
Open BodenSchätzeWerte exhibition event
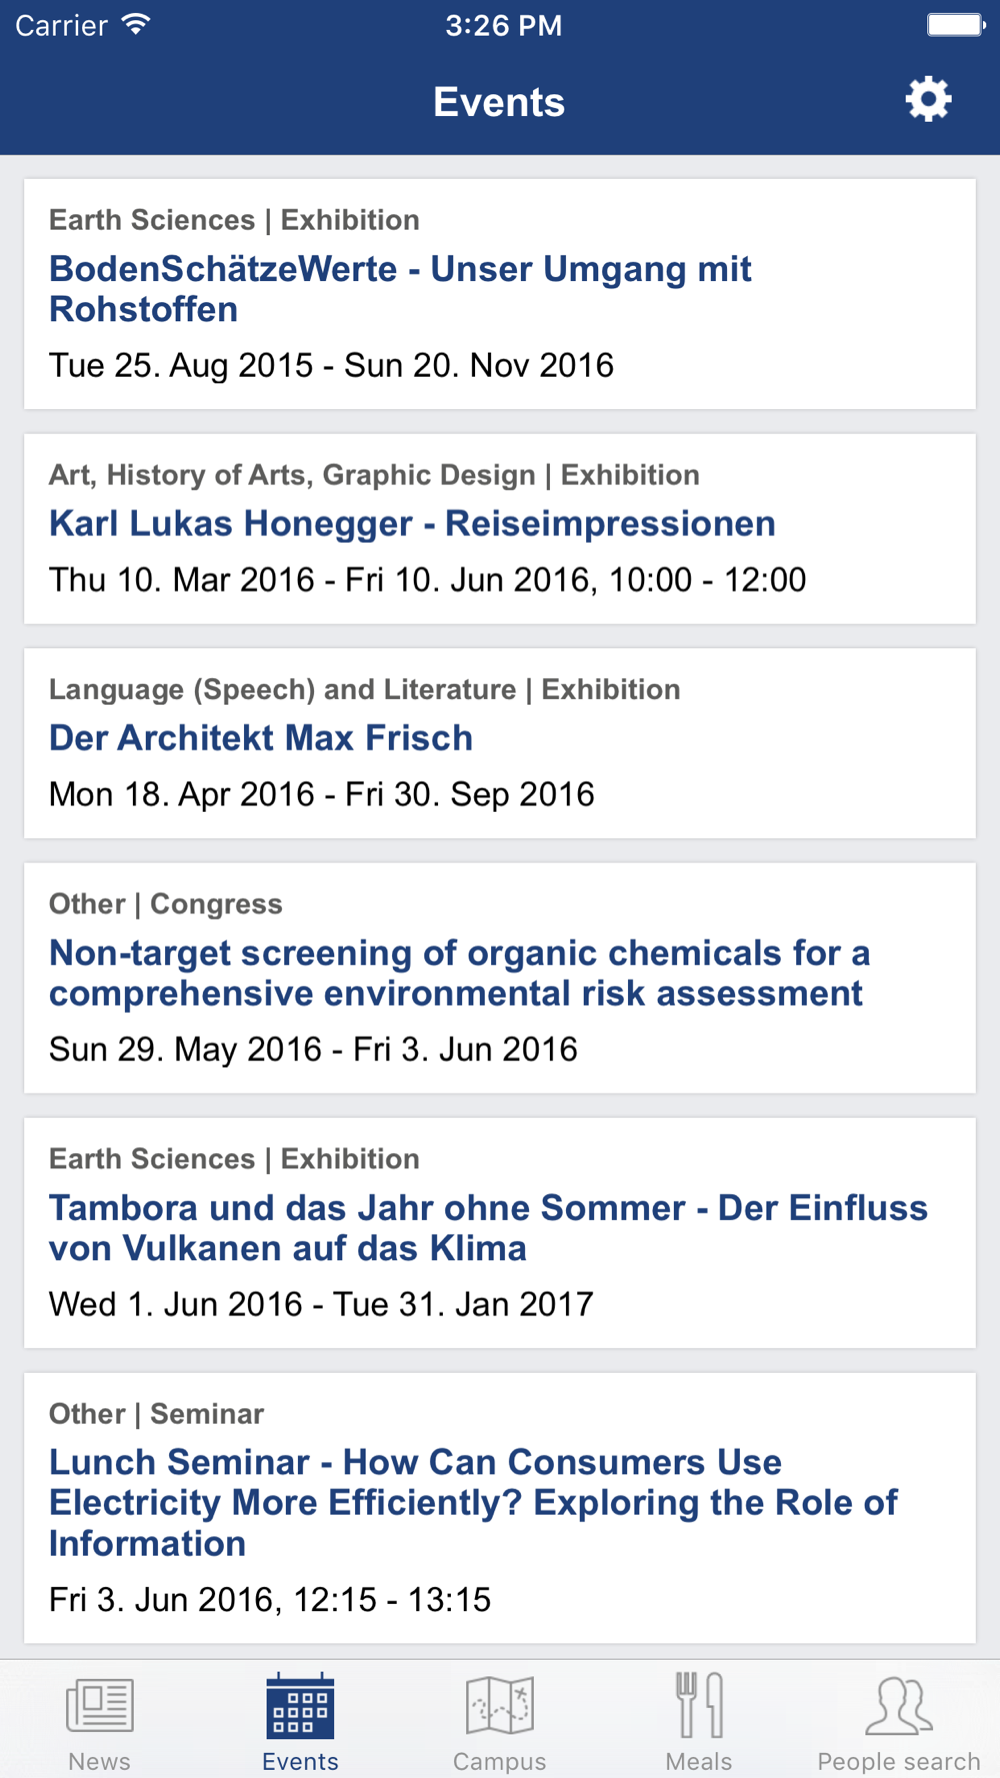(500, 294)
